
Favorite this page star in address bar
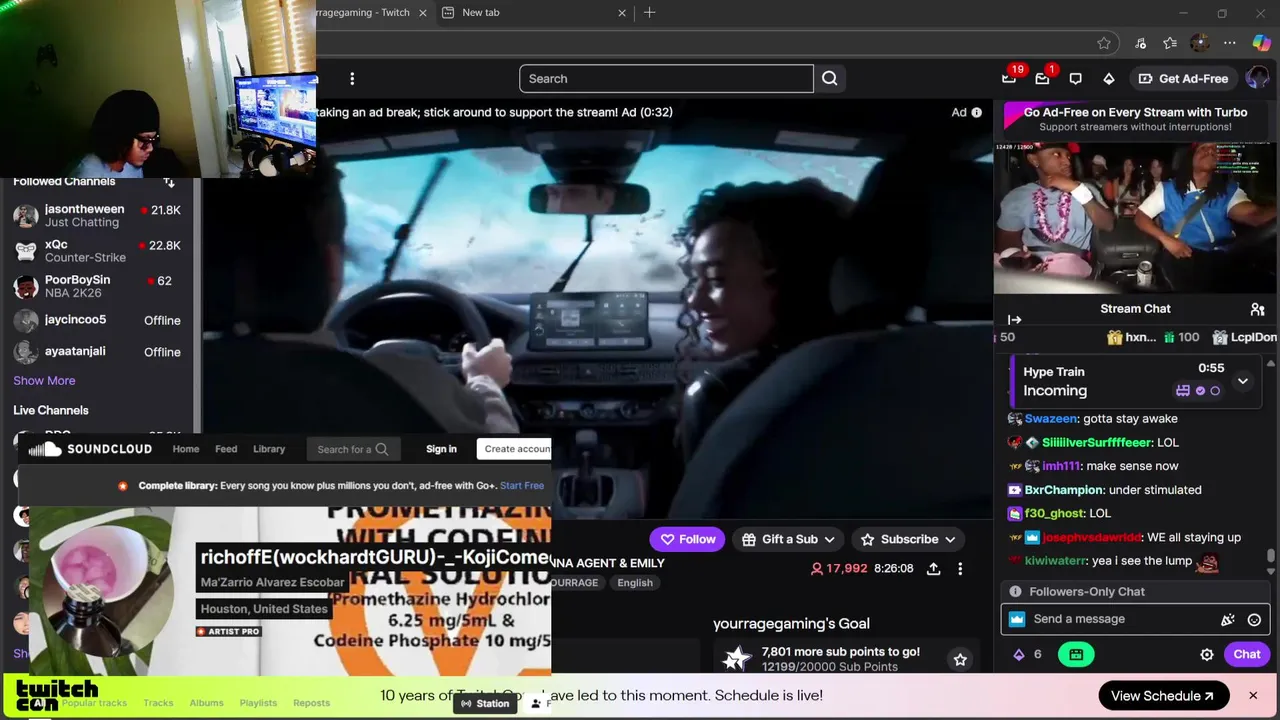[x=1104, y=43]
